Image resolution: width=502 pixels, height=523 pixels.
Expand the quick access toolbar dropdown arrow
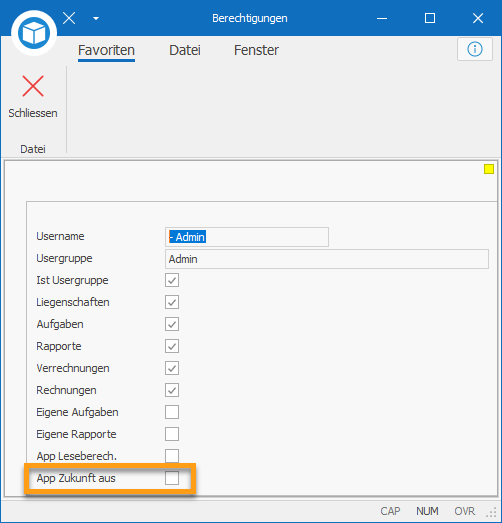96,18
